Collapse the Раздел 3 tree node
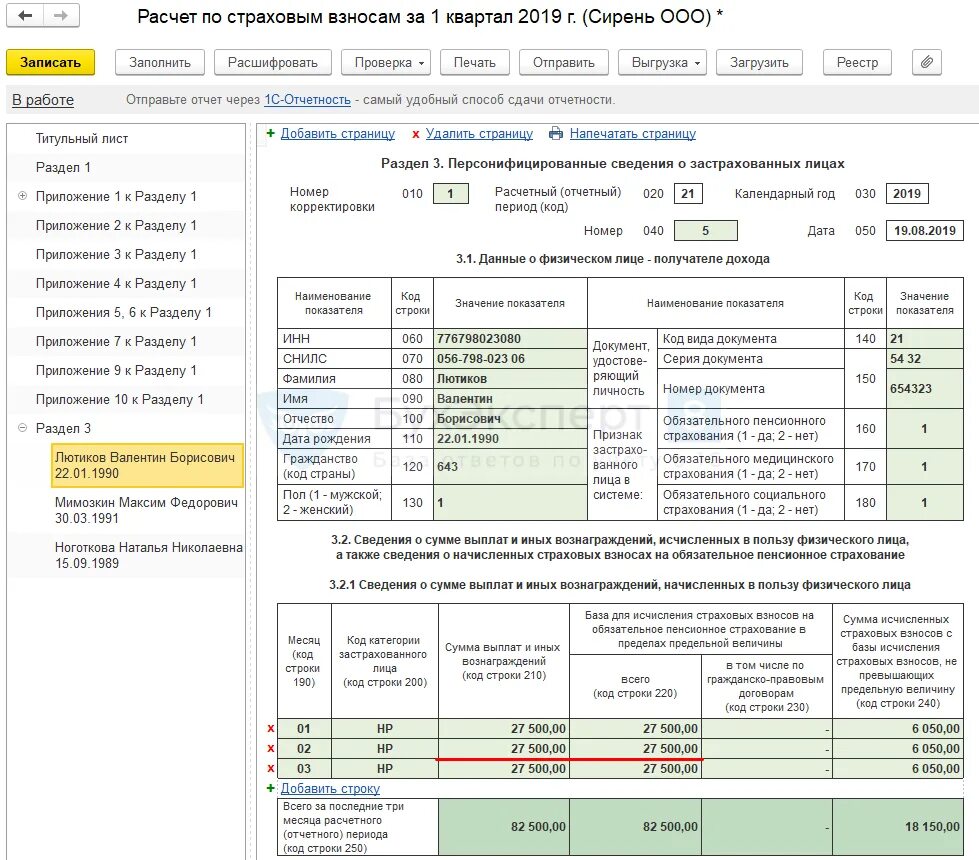This screenshot has width=979, height=860. (22, 428)
